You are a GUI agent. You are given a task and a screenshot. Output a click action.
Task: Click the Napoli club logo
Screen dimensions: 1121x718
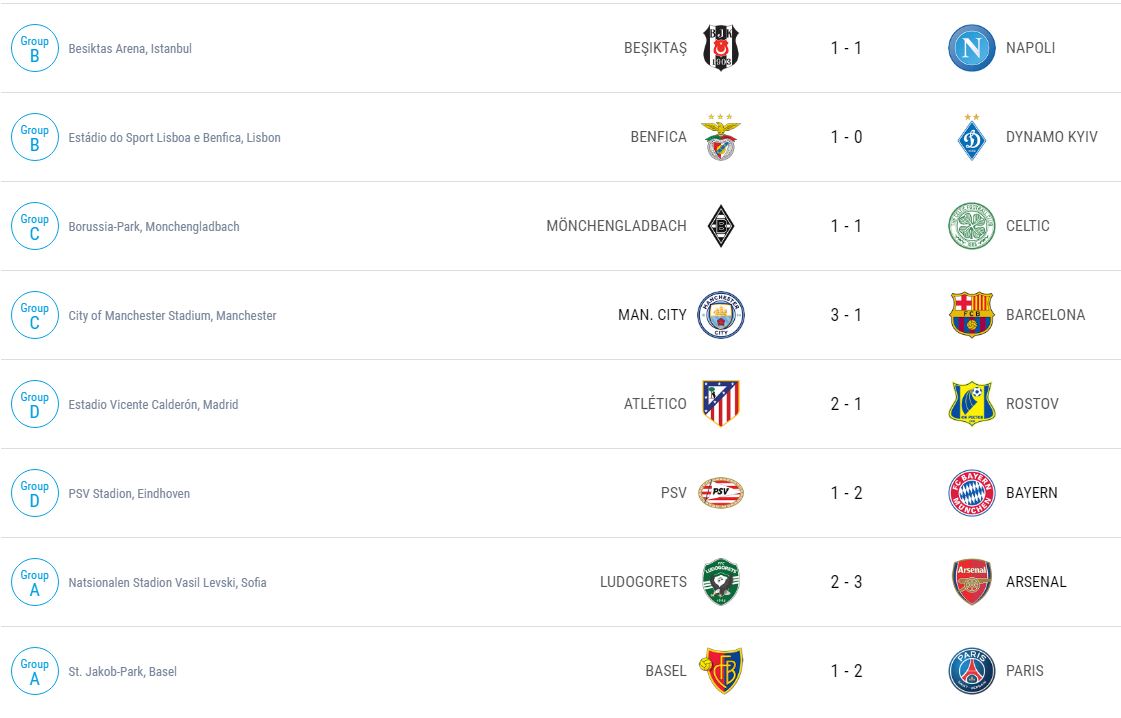(971, 48)
